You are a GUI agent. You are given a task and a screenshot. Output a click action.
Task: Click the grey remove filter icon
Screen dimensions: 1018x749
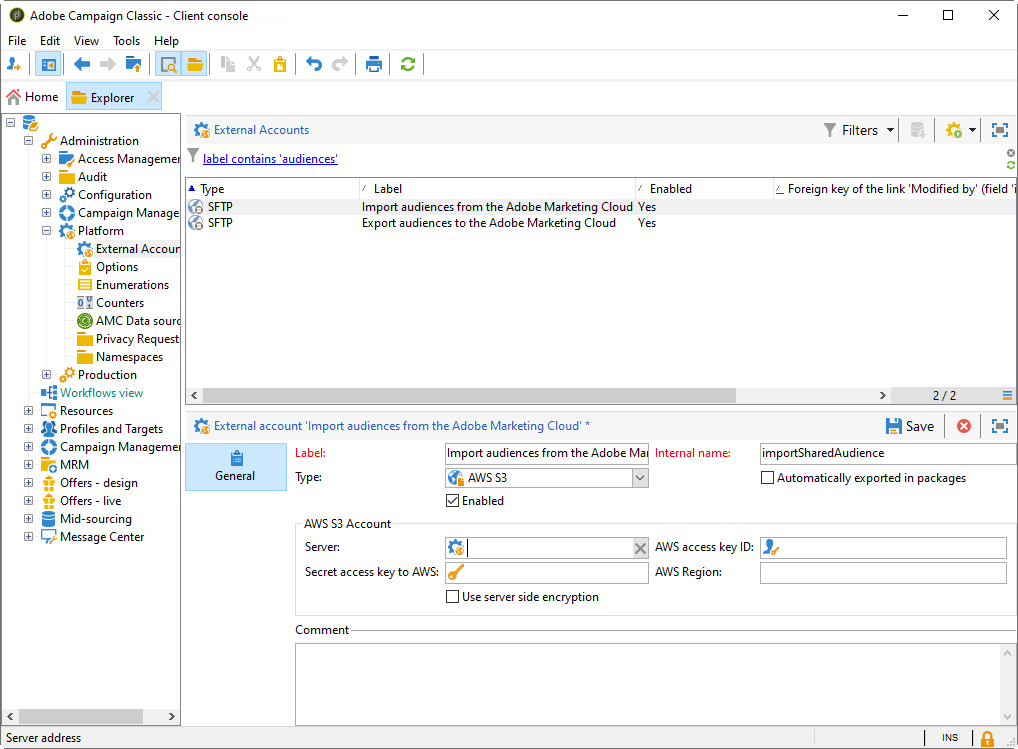[x=1011, y=153]
